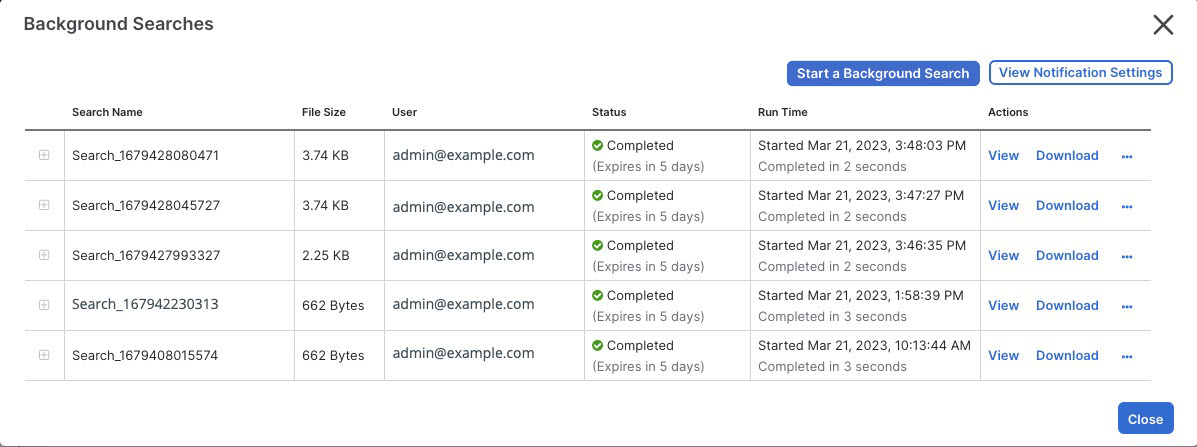This screenshot has width=1197, height=447.
Task: Download search started at 10:13:44 AM
Action: [1067, 355]
